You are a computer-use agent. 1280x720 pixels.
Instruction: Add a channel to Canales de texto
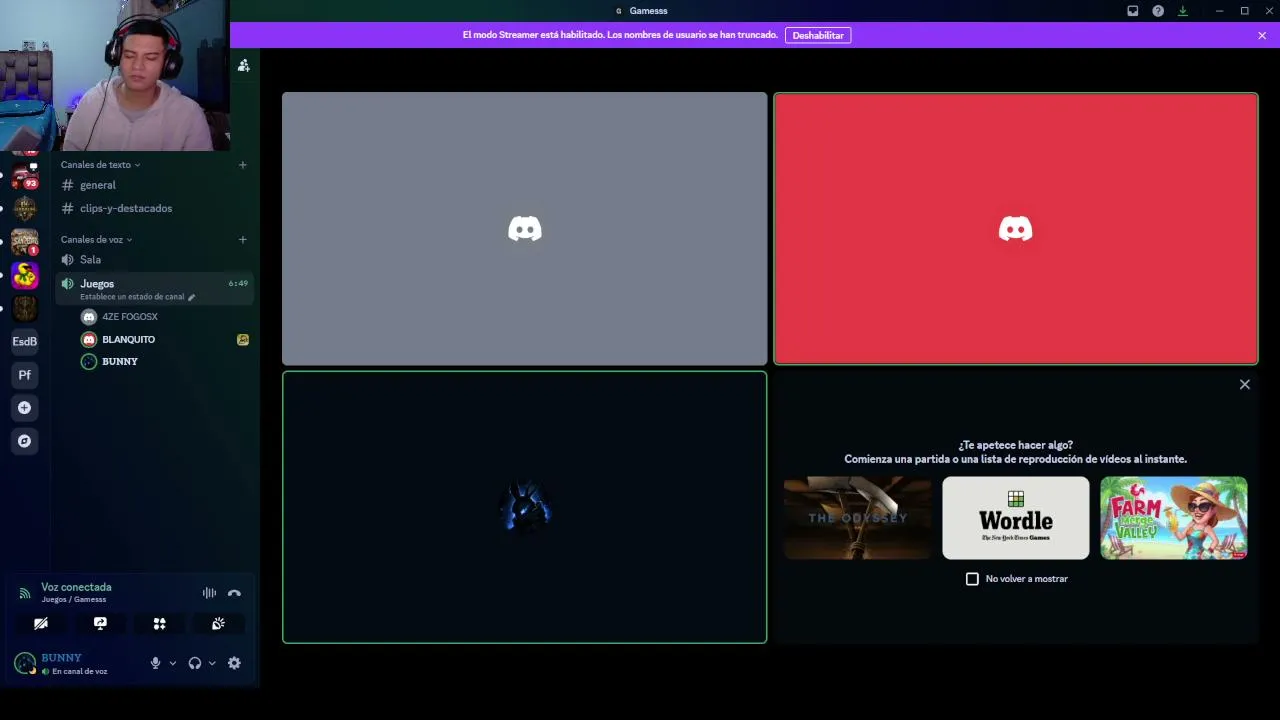[242, 165]
